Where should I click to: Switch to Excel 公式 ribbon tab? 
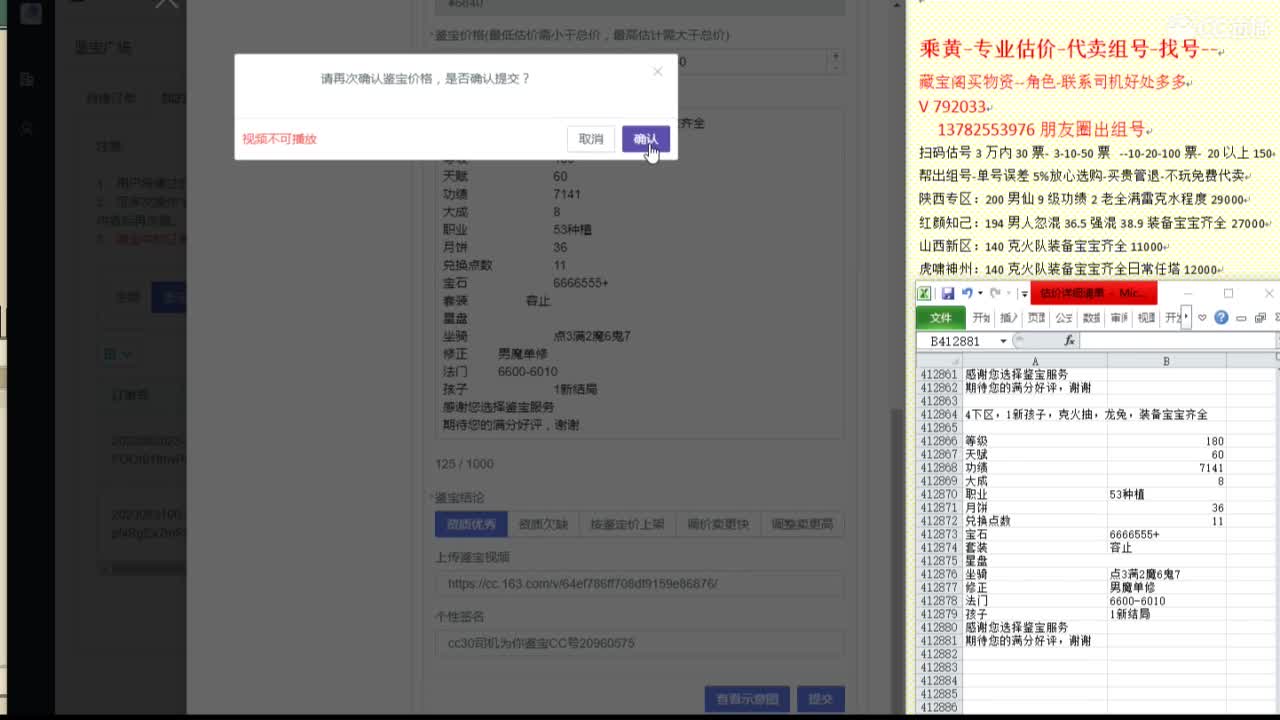[1064, 318]
